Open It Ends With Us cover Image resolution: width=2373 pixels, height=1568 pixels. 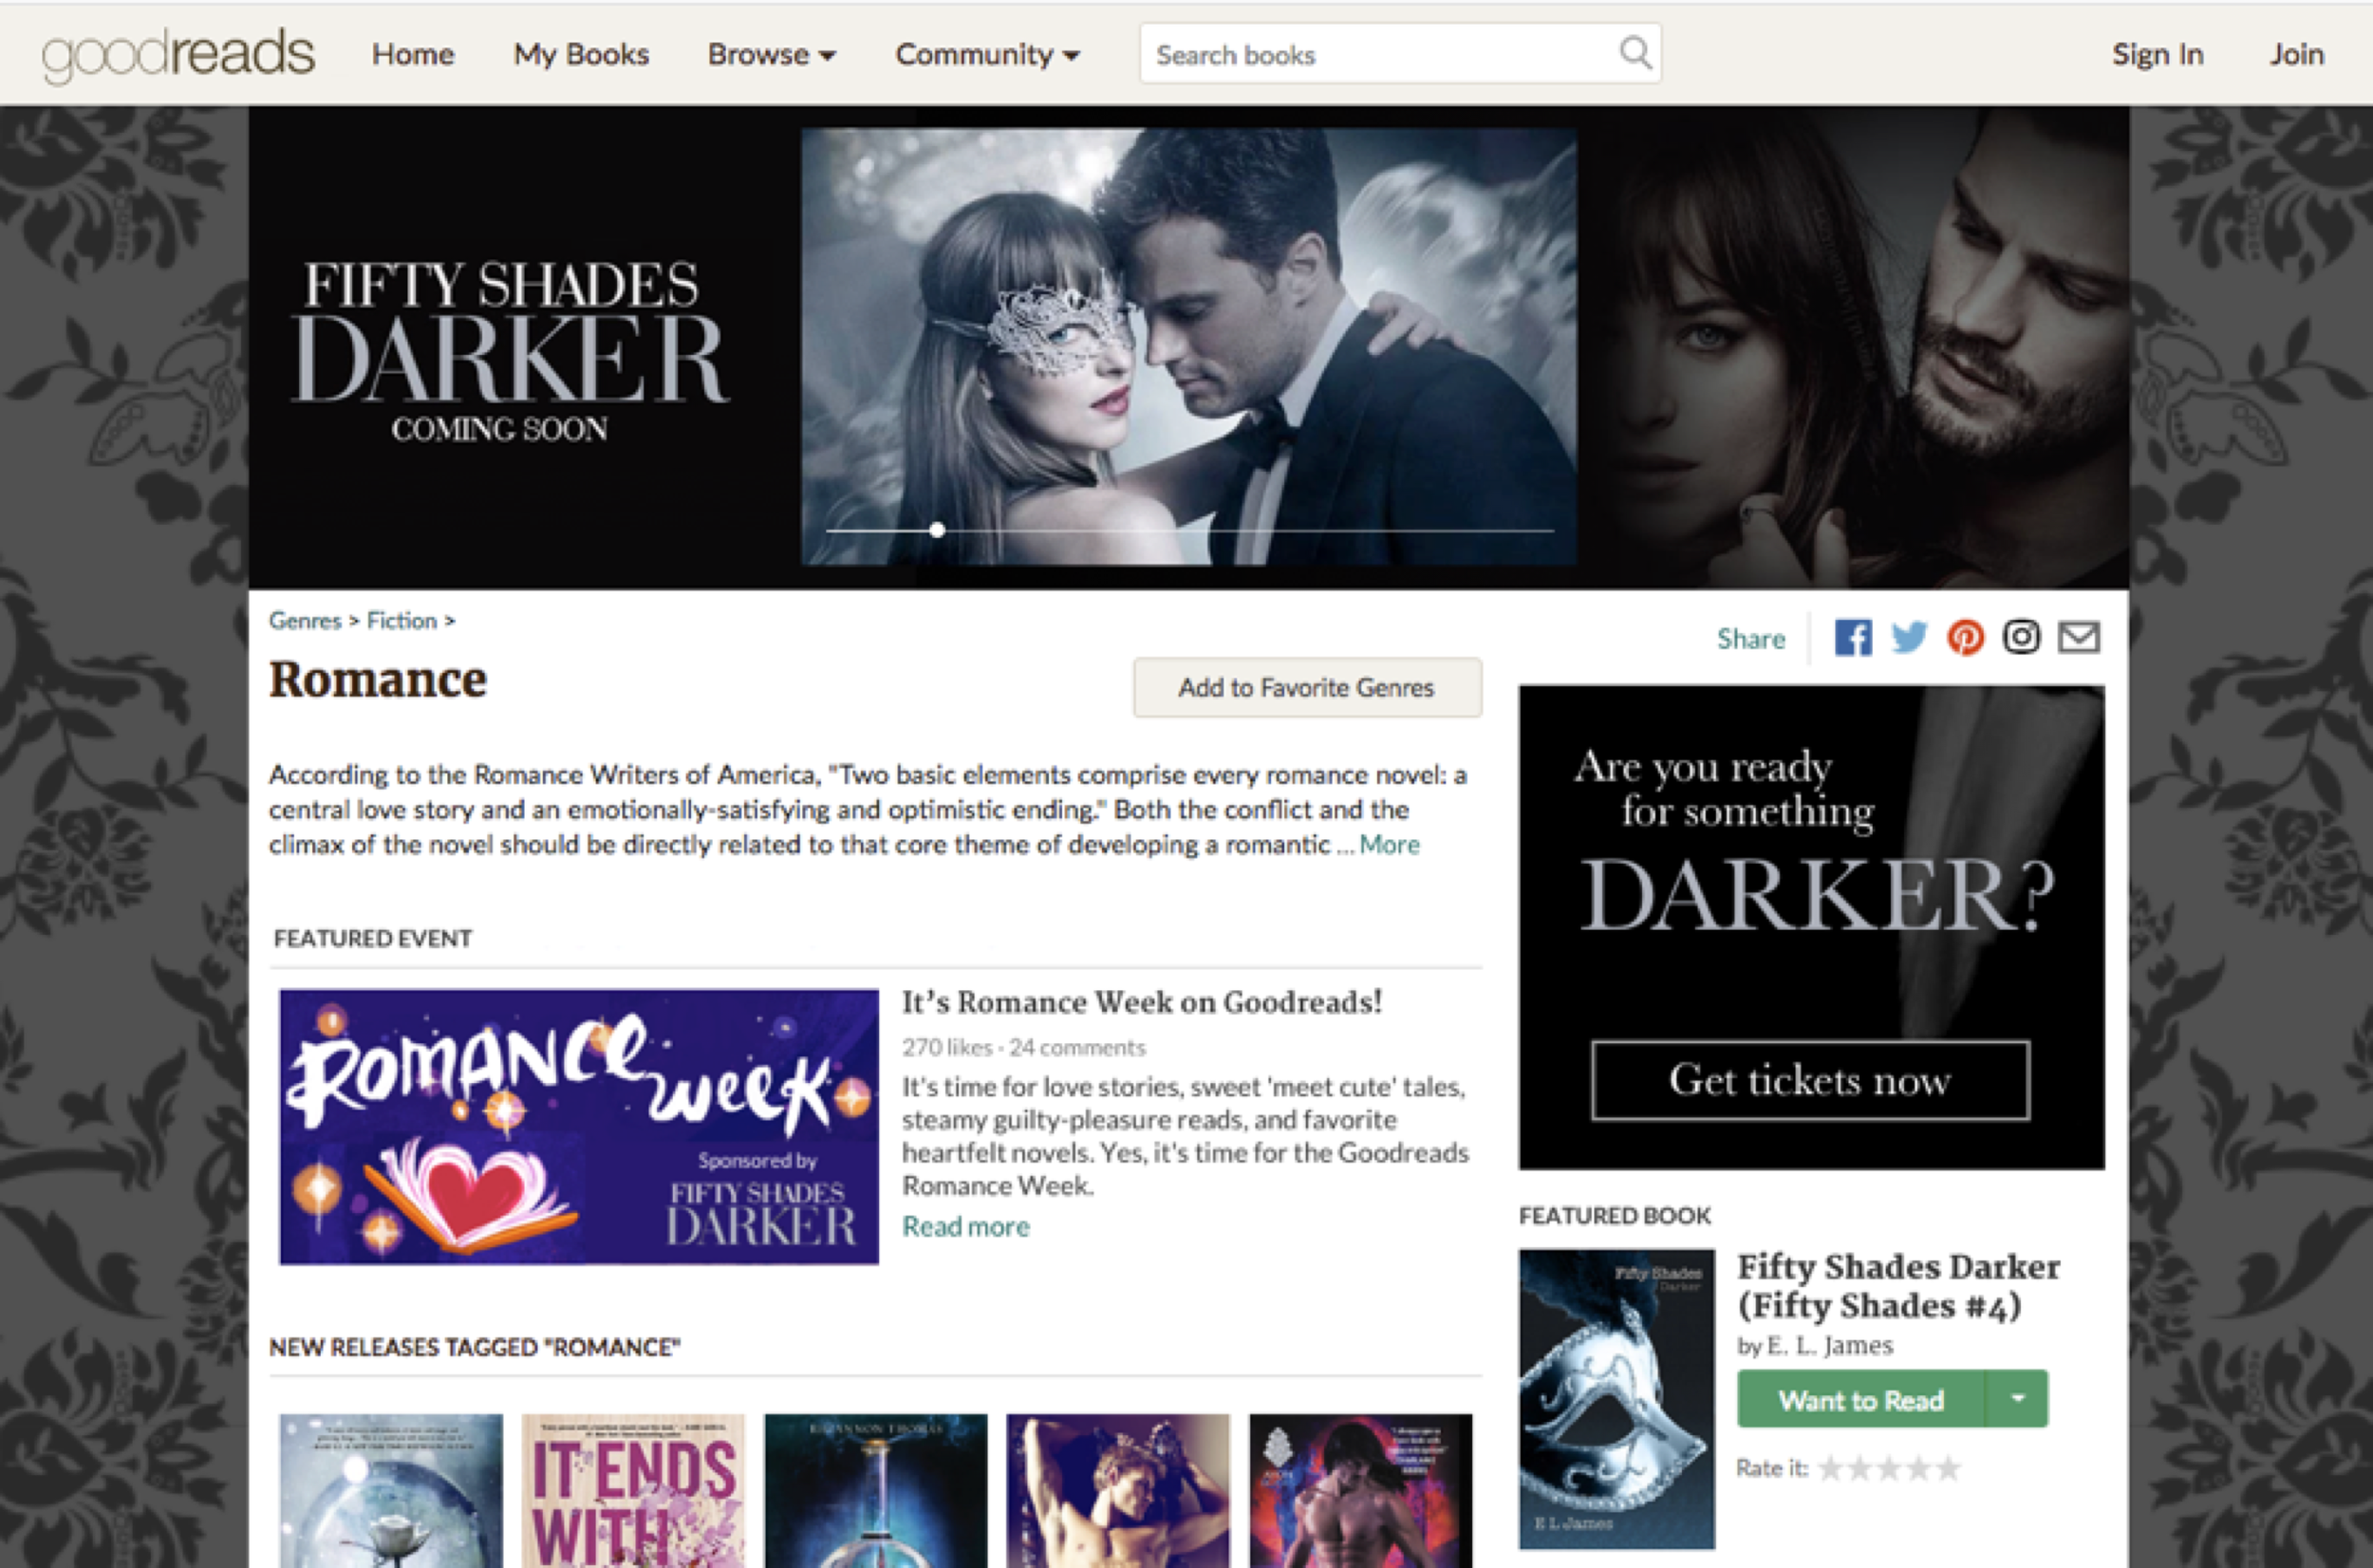pos(633,1490)
